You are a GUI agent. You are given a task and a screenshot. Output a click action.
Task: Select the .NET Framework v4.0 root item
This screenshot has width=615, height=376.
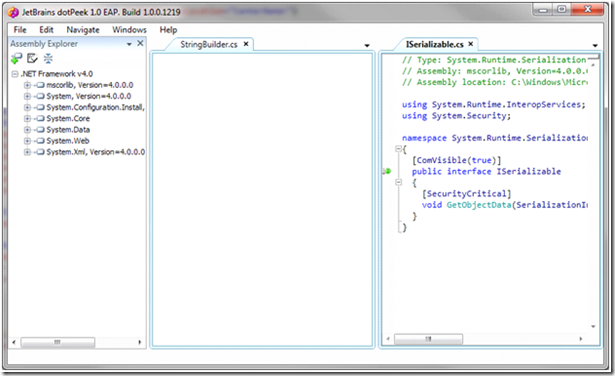click(56, 74)
